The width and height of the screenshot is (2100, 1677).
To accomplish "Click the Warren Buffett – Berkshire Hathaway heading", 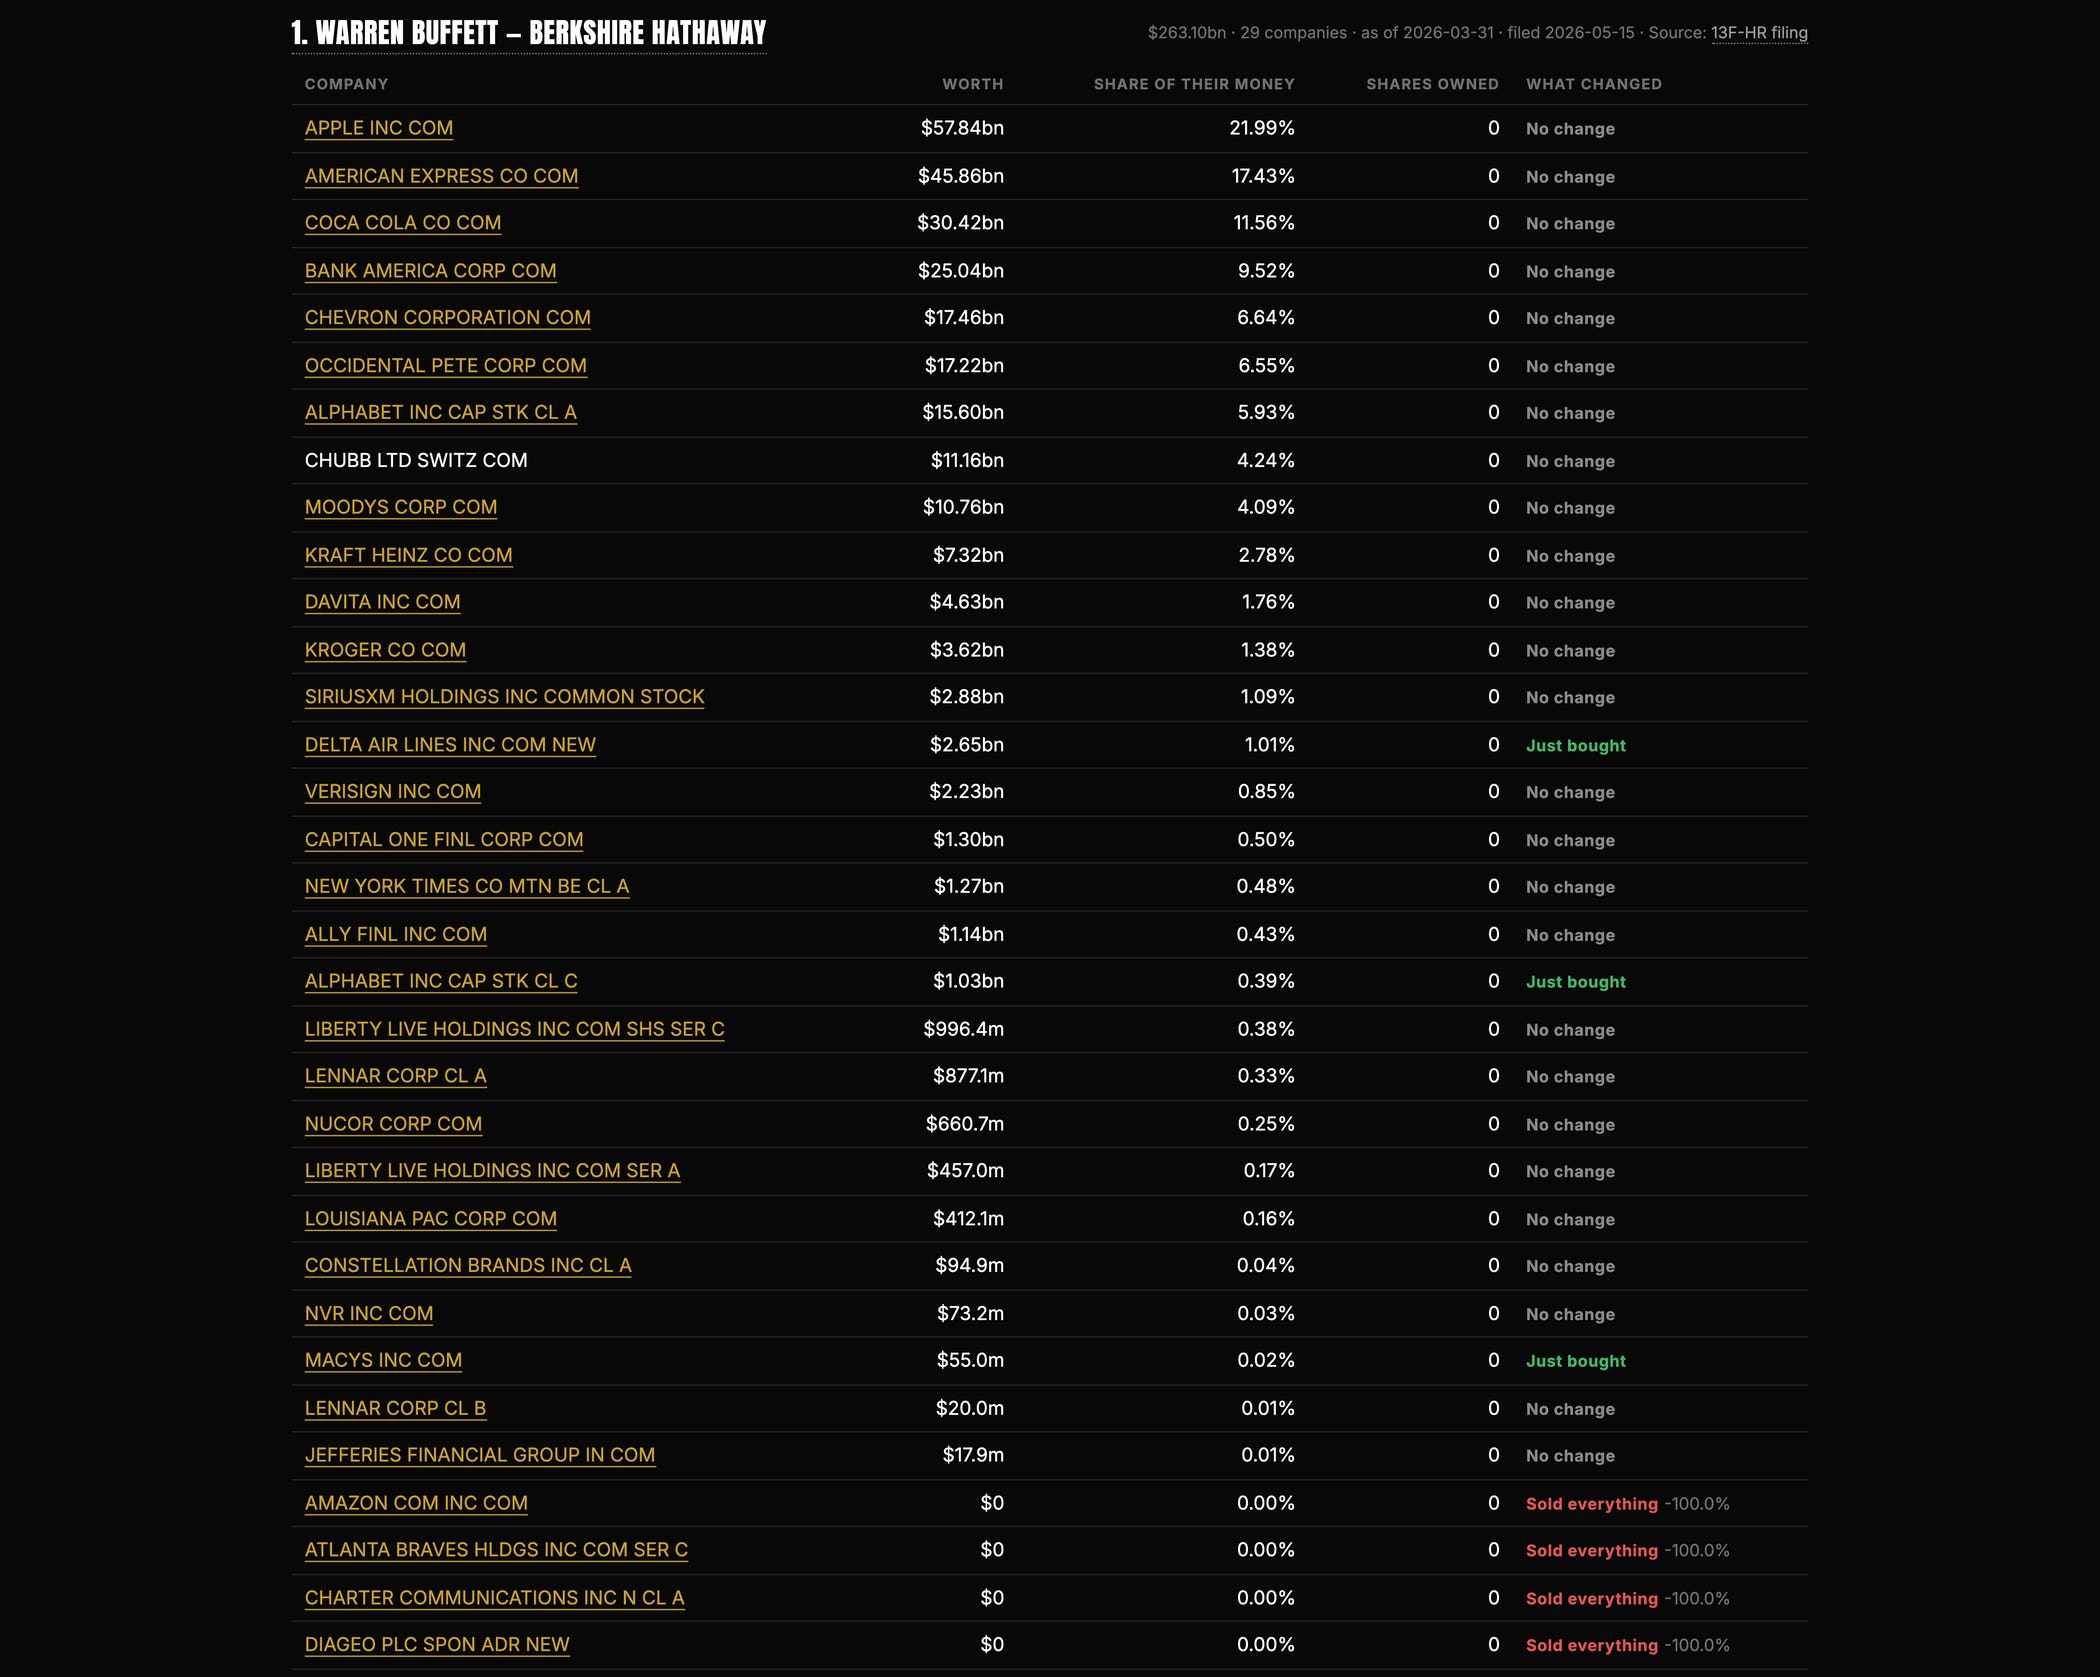I will pos(529,33).
